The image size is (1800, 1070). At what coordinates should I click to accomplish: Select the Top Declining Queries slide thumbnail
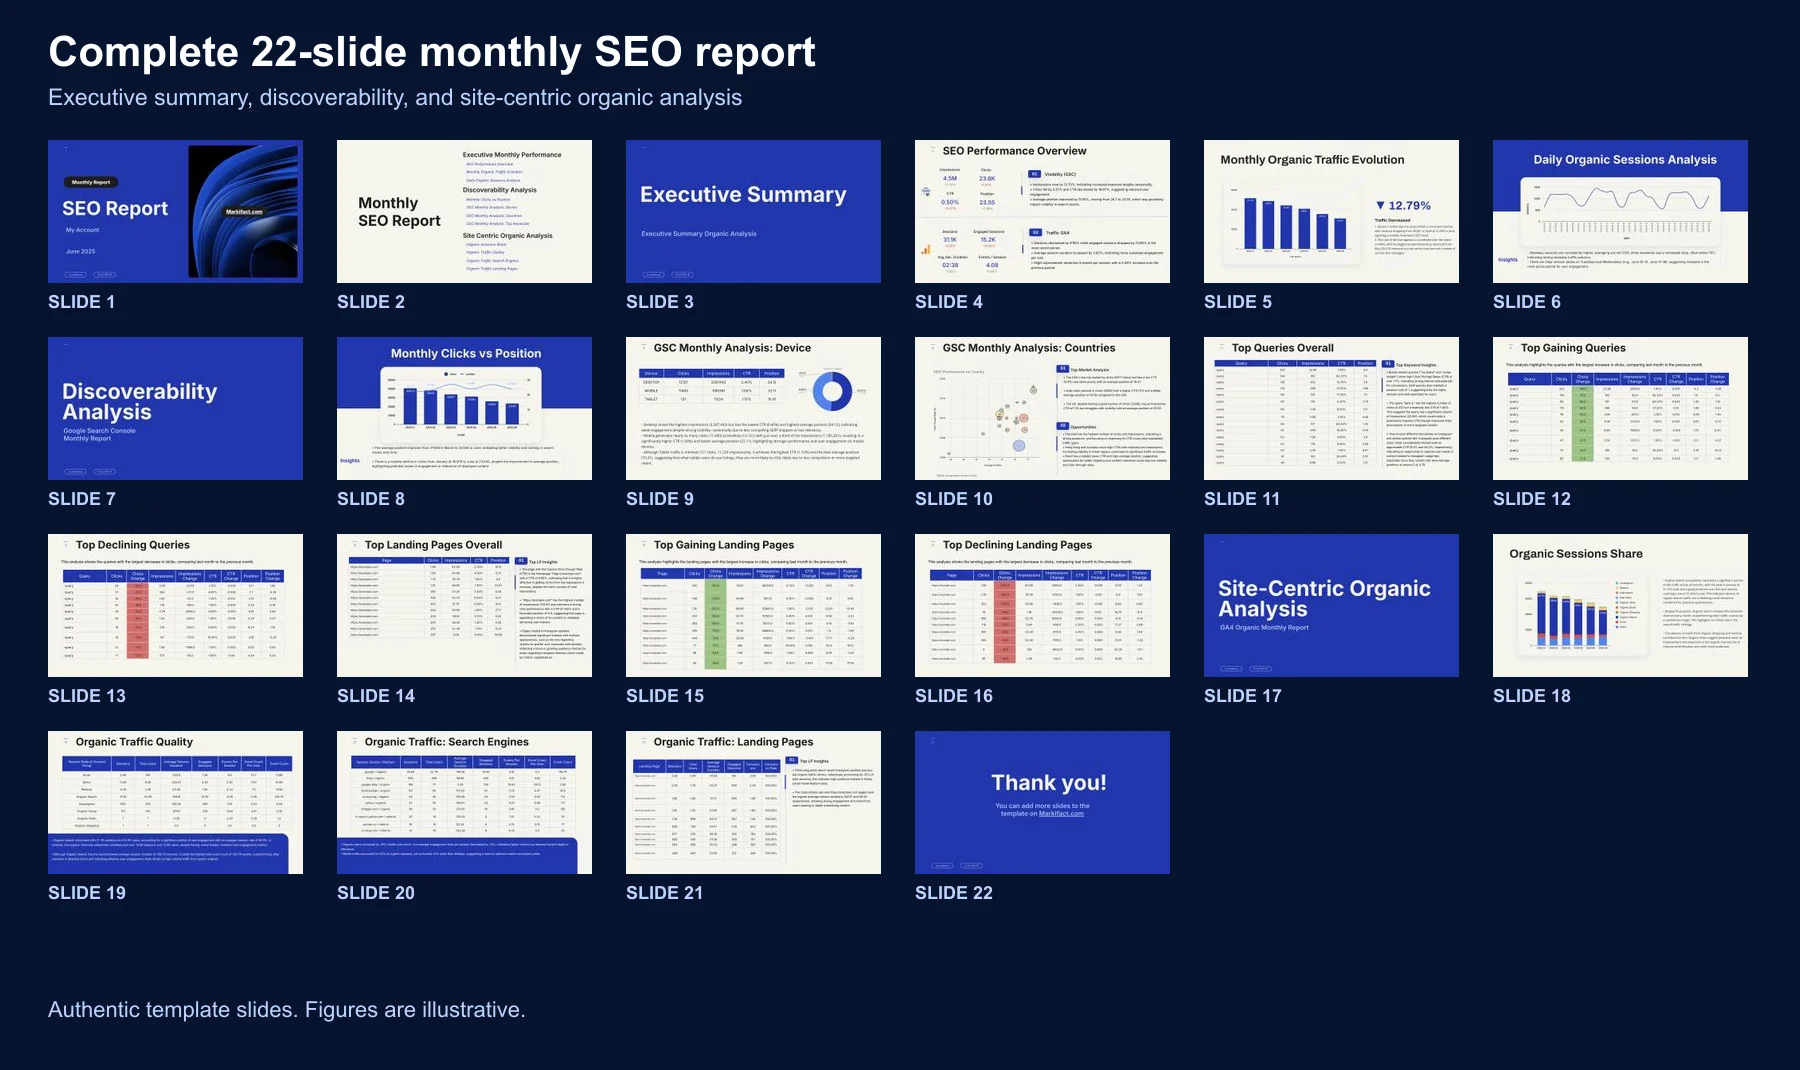pos(175,605)
